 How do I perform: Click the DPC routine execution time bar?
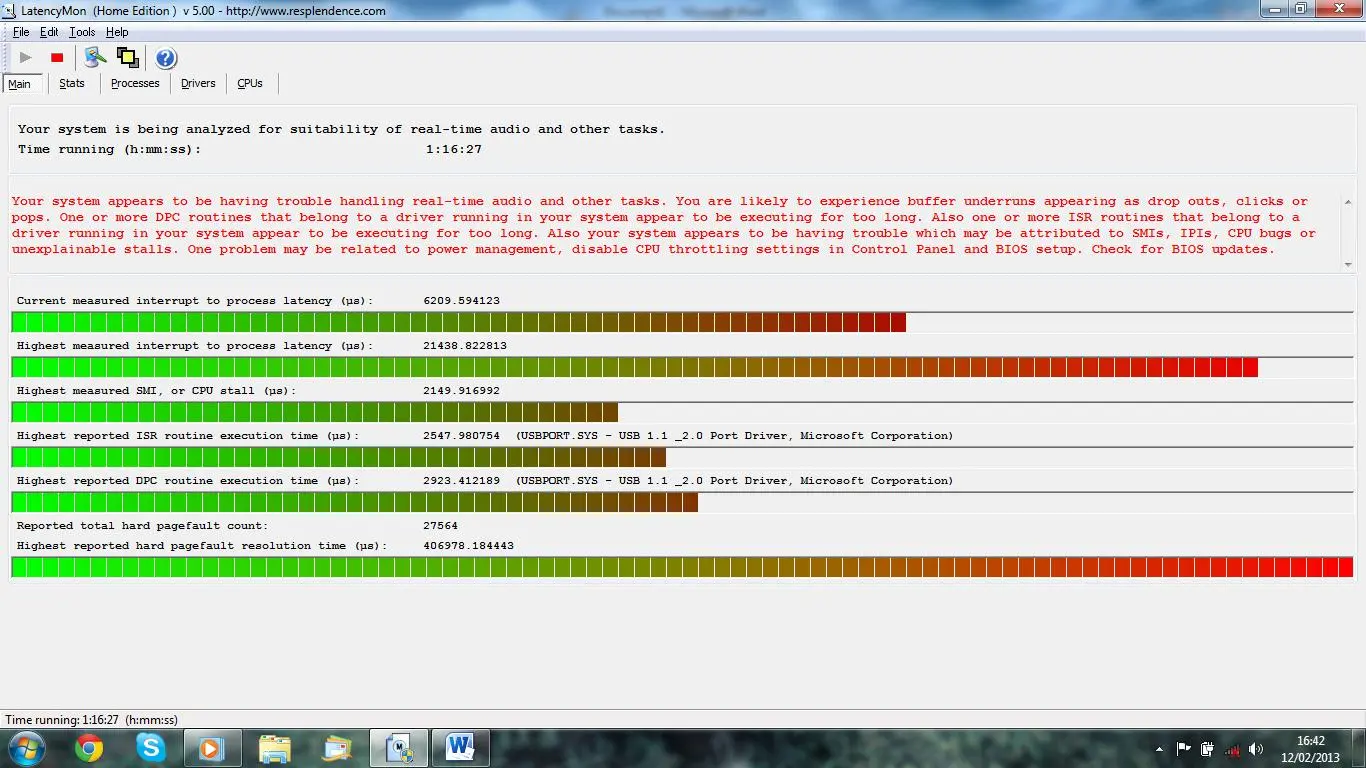point(682,502)
